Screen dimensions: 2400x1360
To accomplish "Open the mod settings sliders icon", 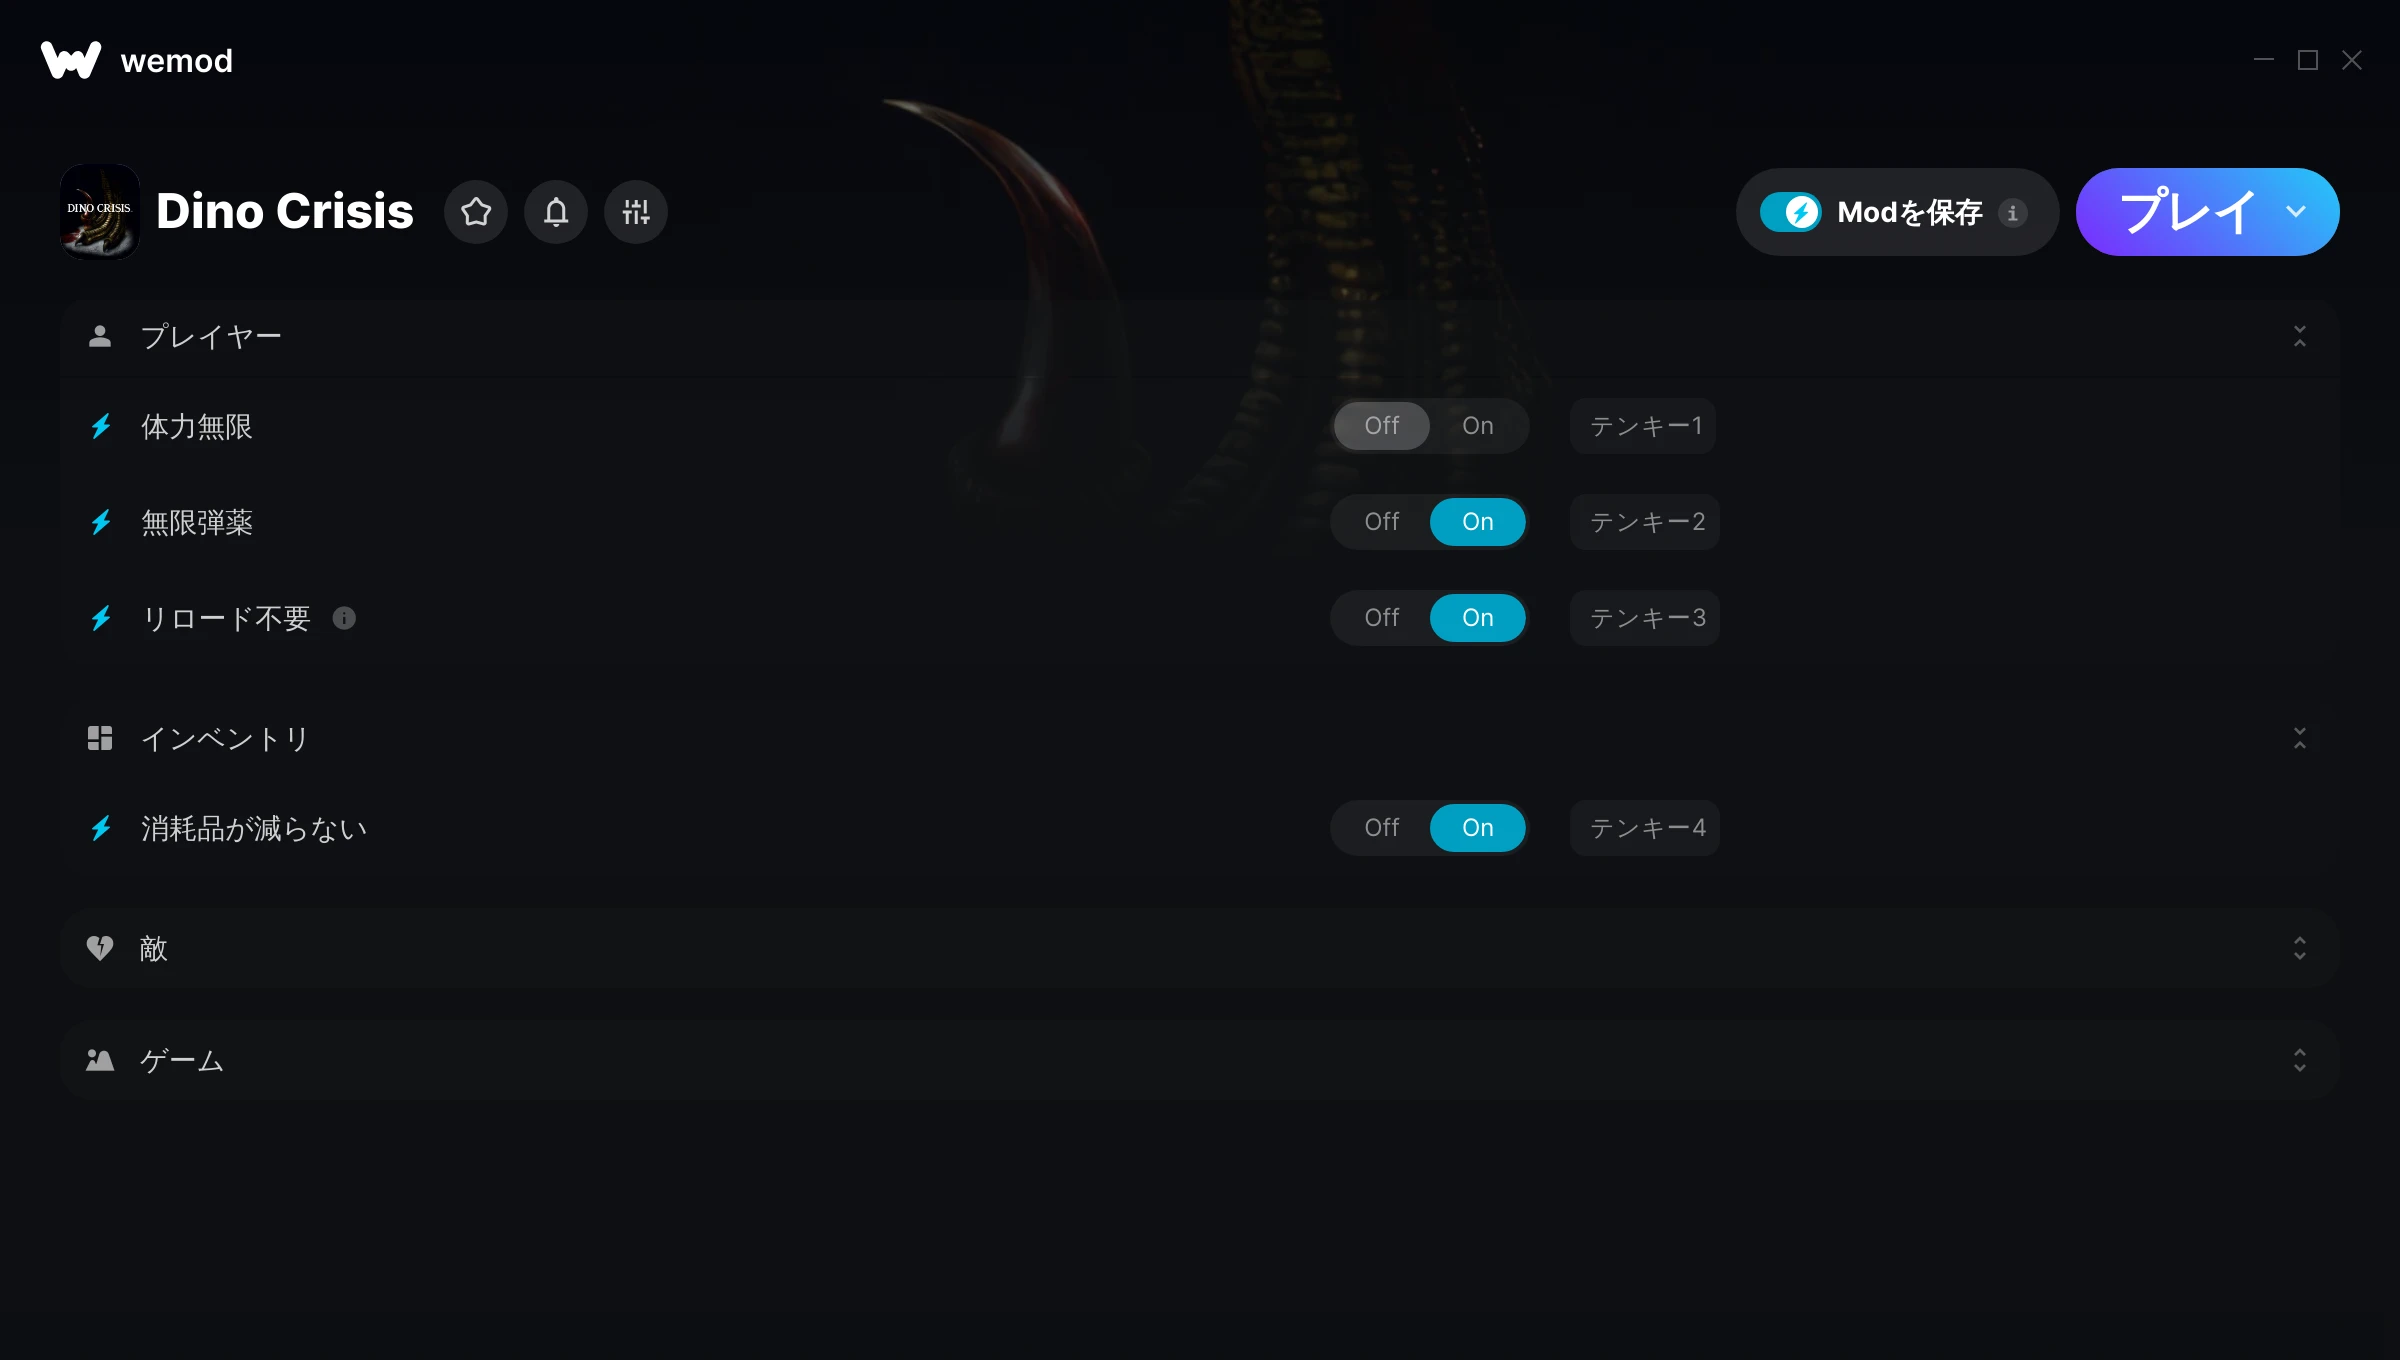I will [x=636, y=212].
